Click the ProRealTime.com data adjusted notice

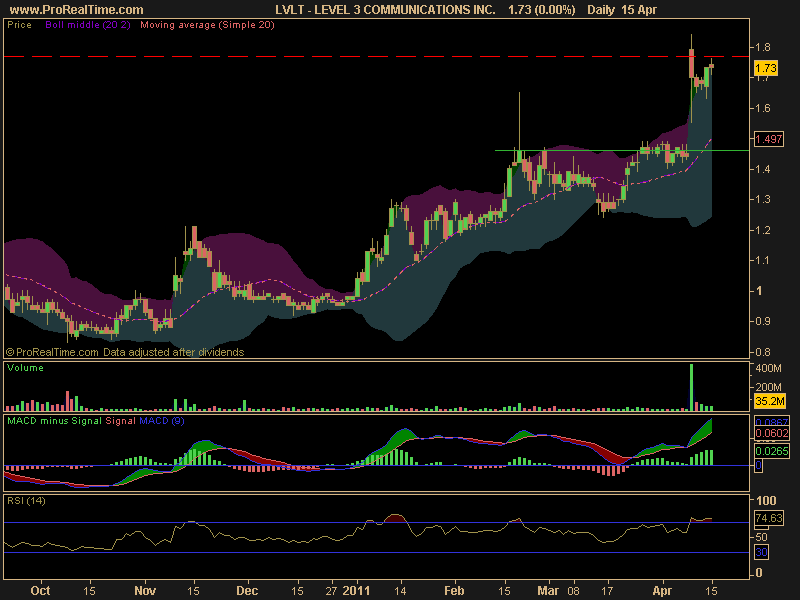click(x=125, y=352)
